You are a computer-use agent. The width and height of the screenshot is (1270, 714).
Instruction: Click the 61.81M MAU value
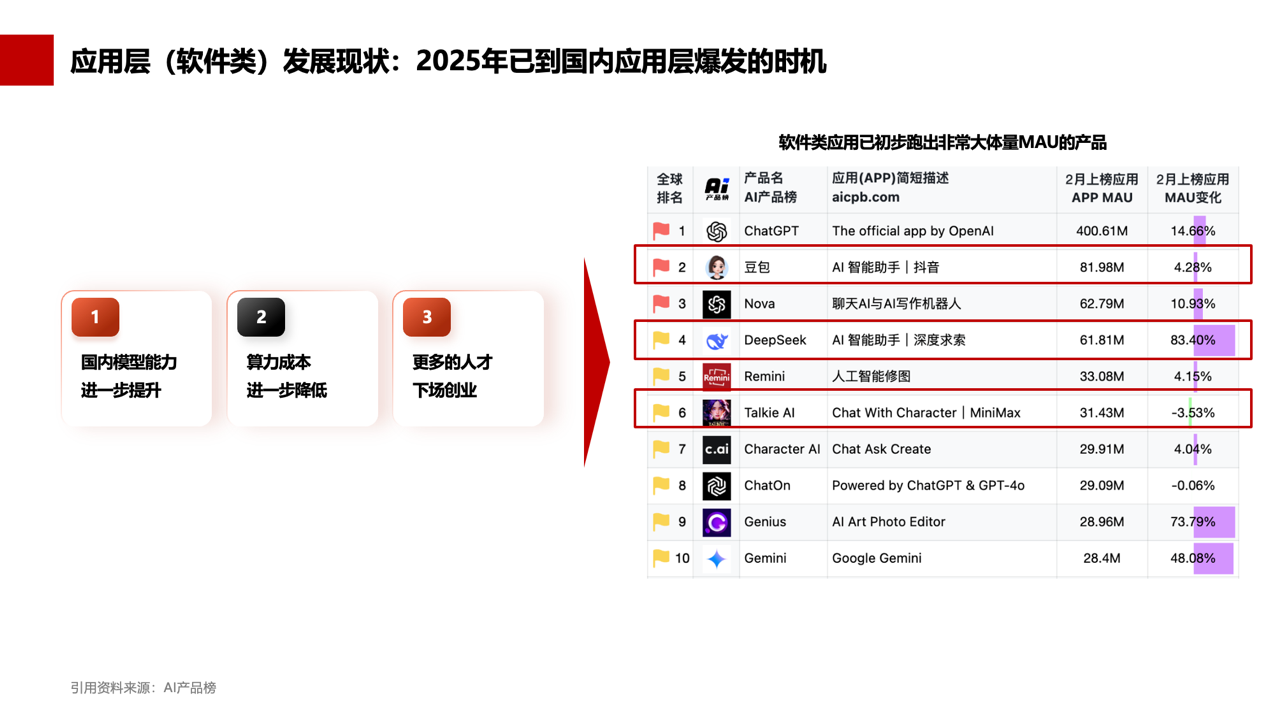1101,340
